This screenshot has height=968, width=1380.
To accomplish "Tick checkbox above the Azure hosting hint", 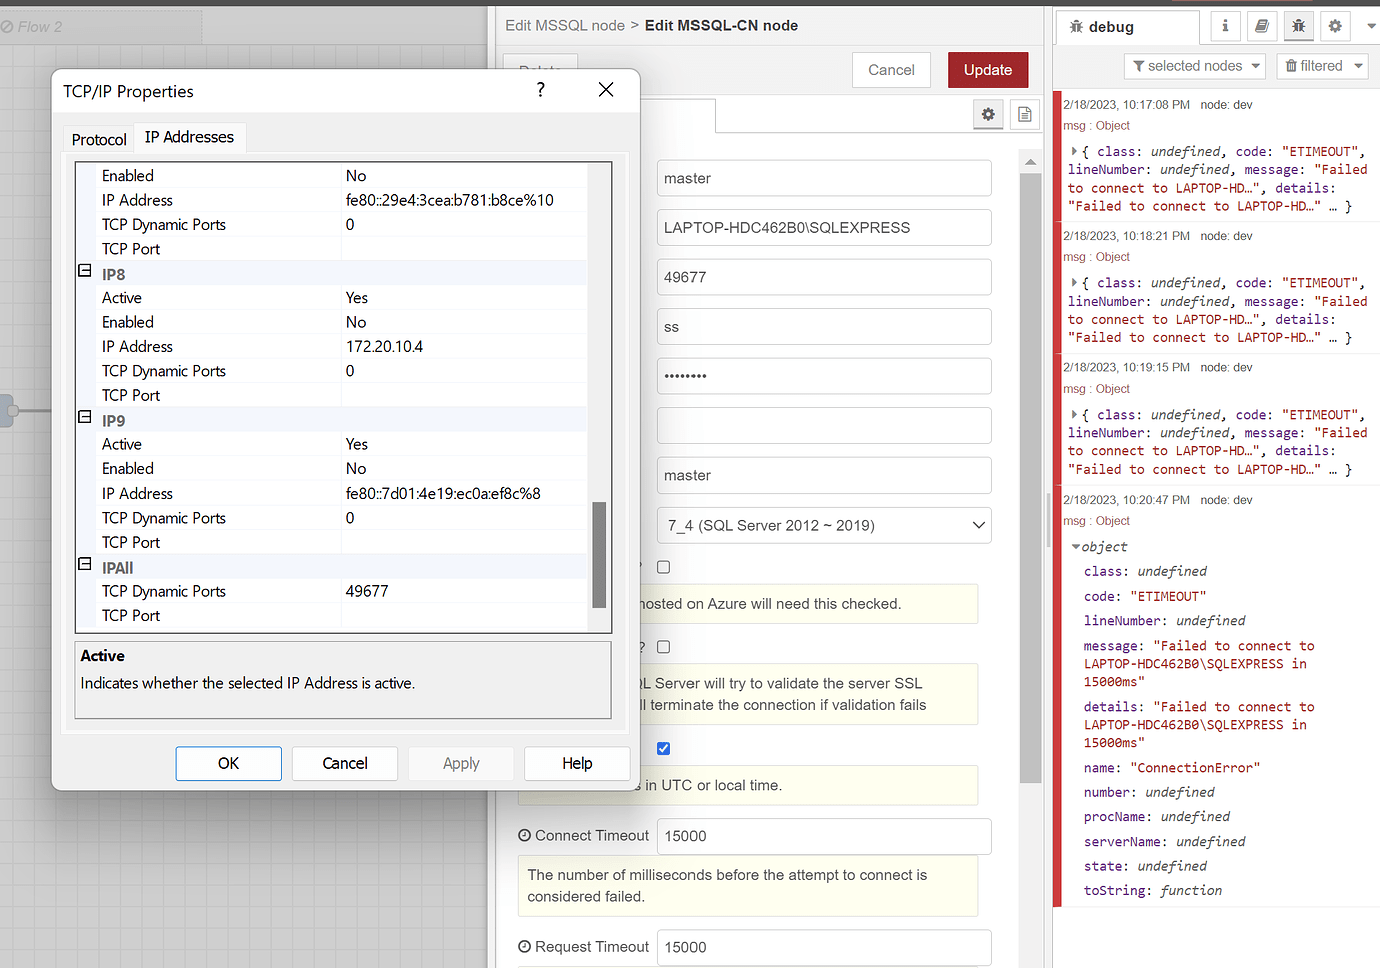I will [x=663, y=567].
